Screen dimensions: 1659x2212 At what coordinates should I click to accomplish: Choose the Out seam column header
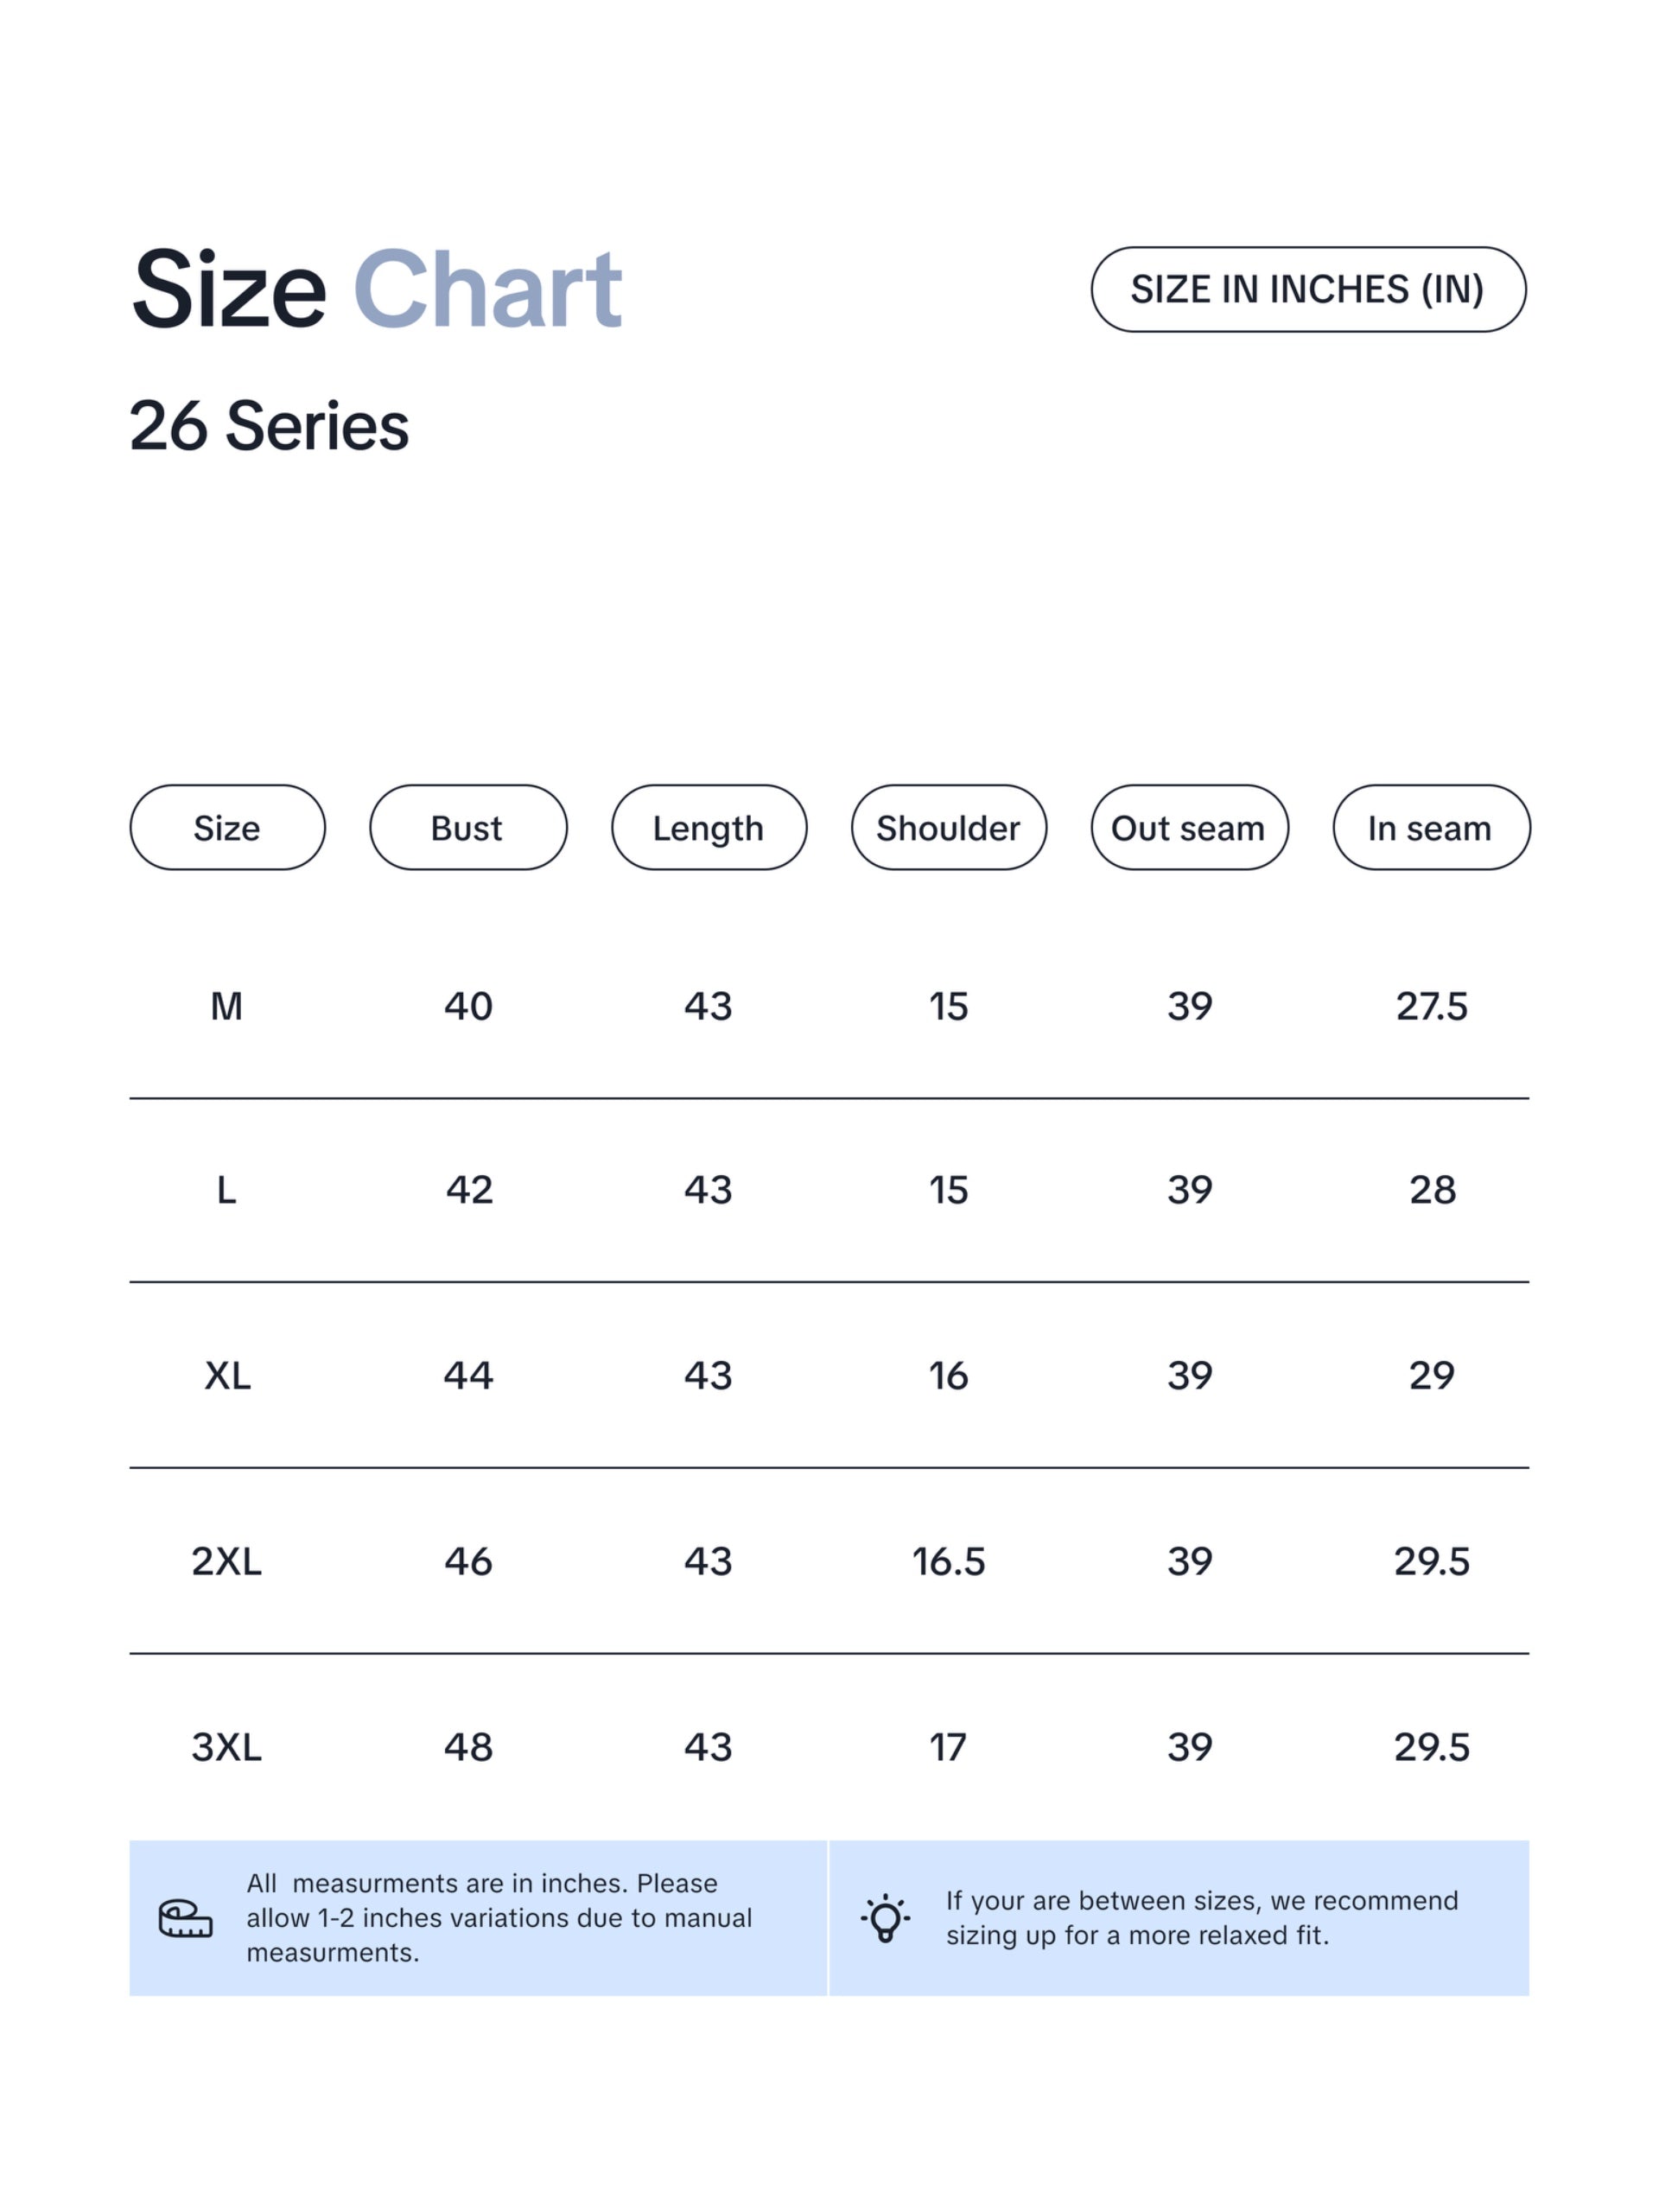[1189, 827]
